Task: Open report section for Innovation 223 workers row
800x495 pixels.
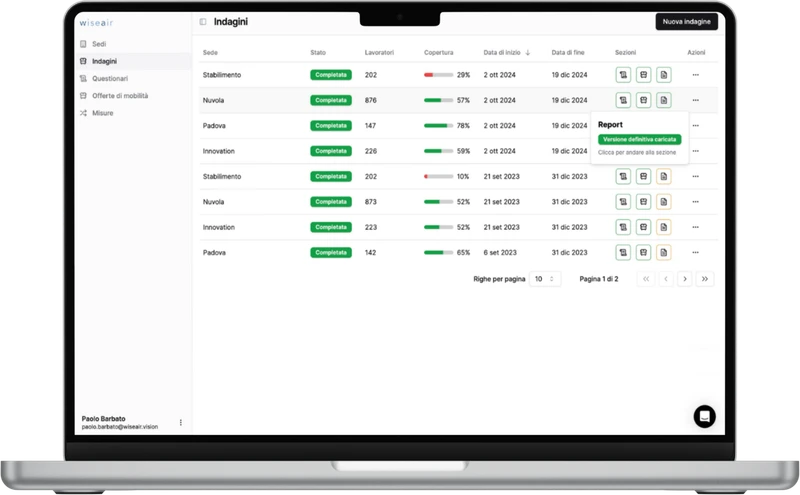Action: [x=663, y=227]
